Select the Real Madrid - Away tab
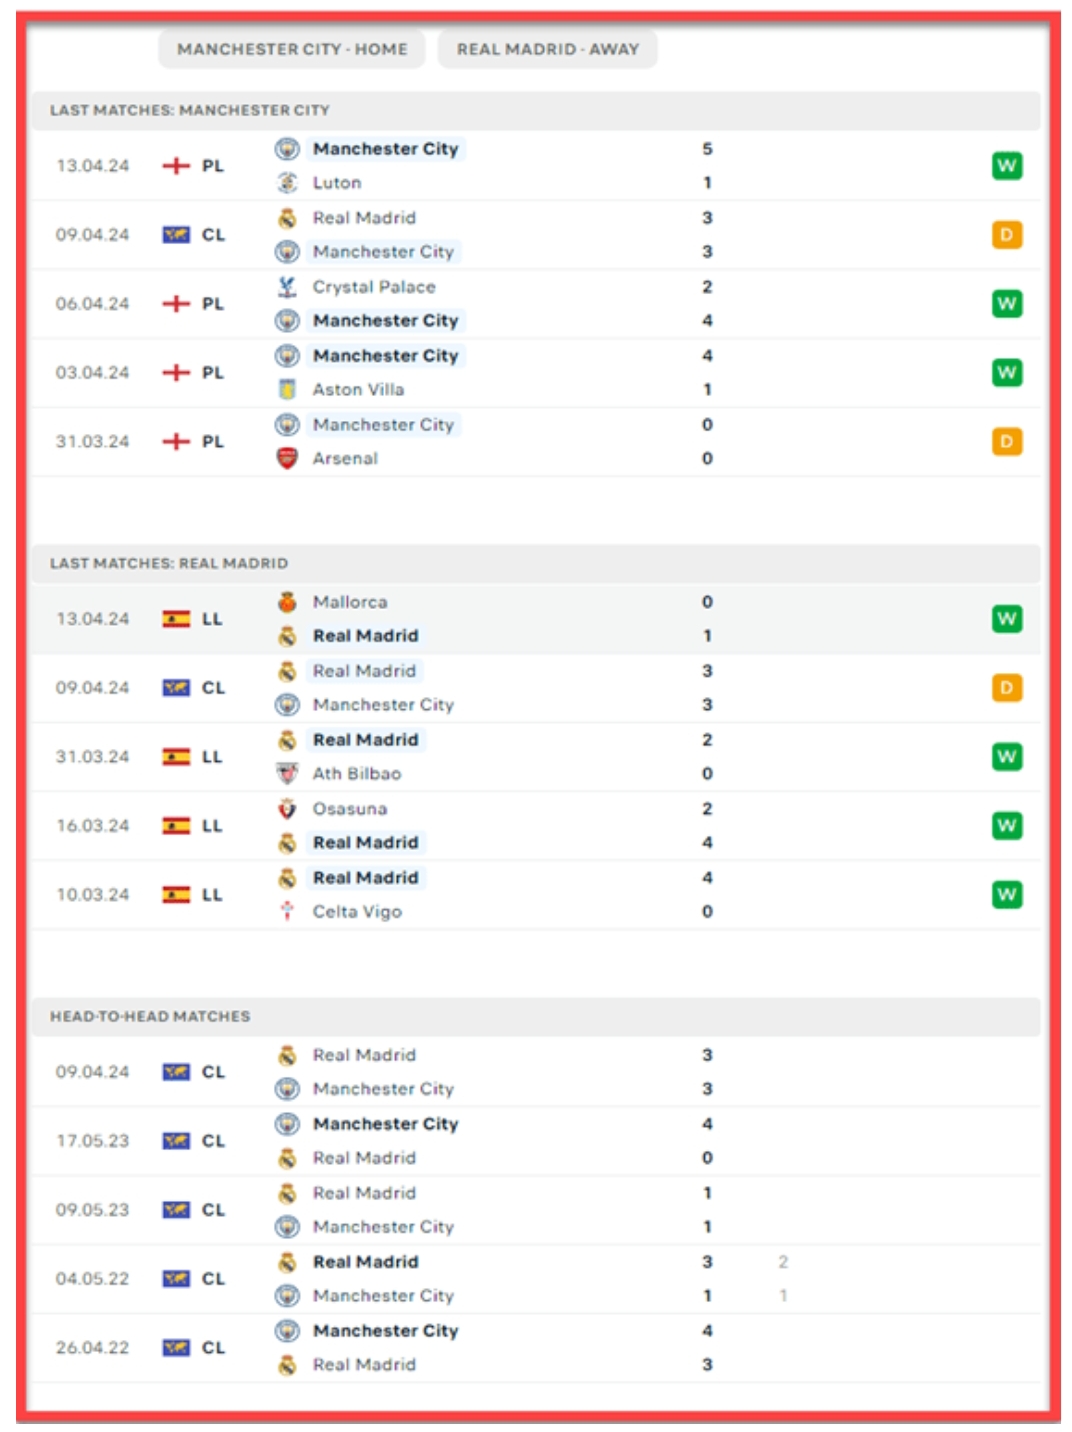The image size is (1072, 1432). point(547,49)
